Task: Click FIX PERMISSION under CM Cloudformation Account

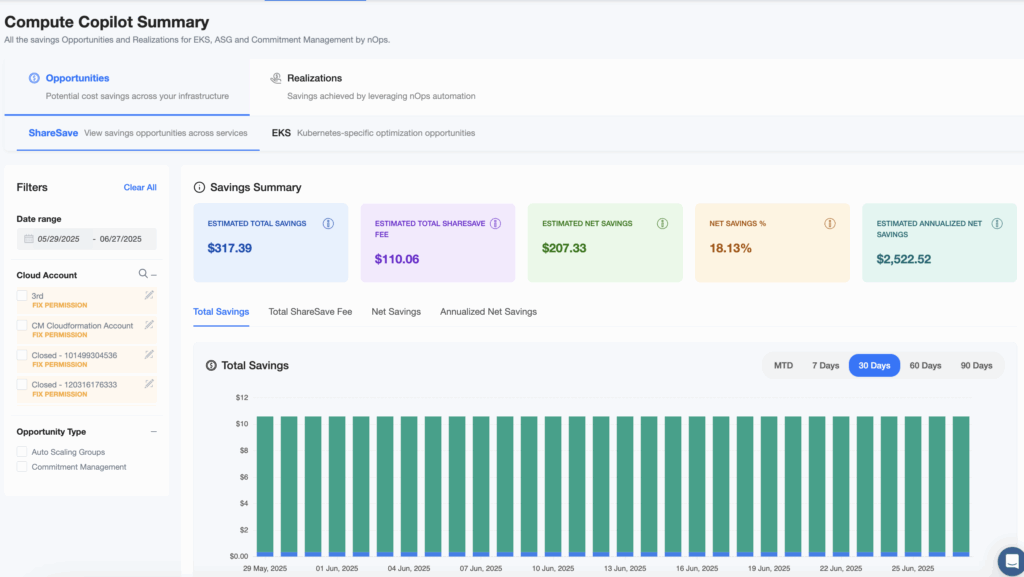Action: click(x=59, y=335)
